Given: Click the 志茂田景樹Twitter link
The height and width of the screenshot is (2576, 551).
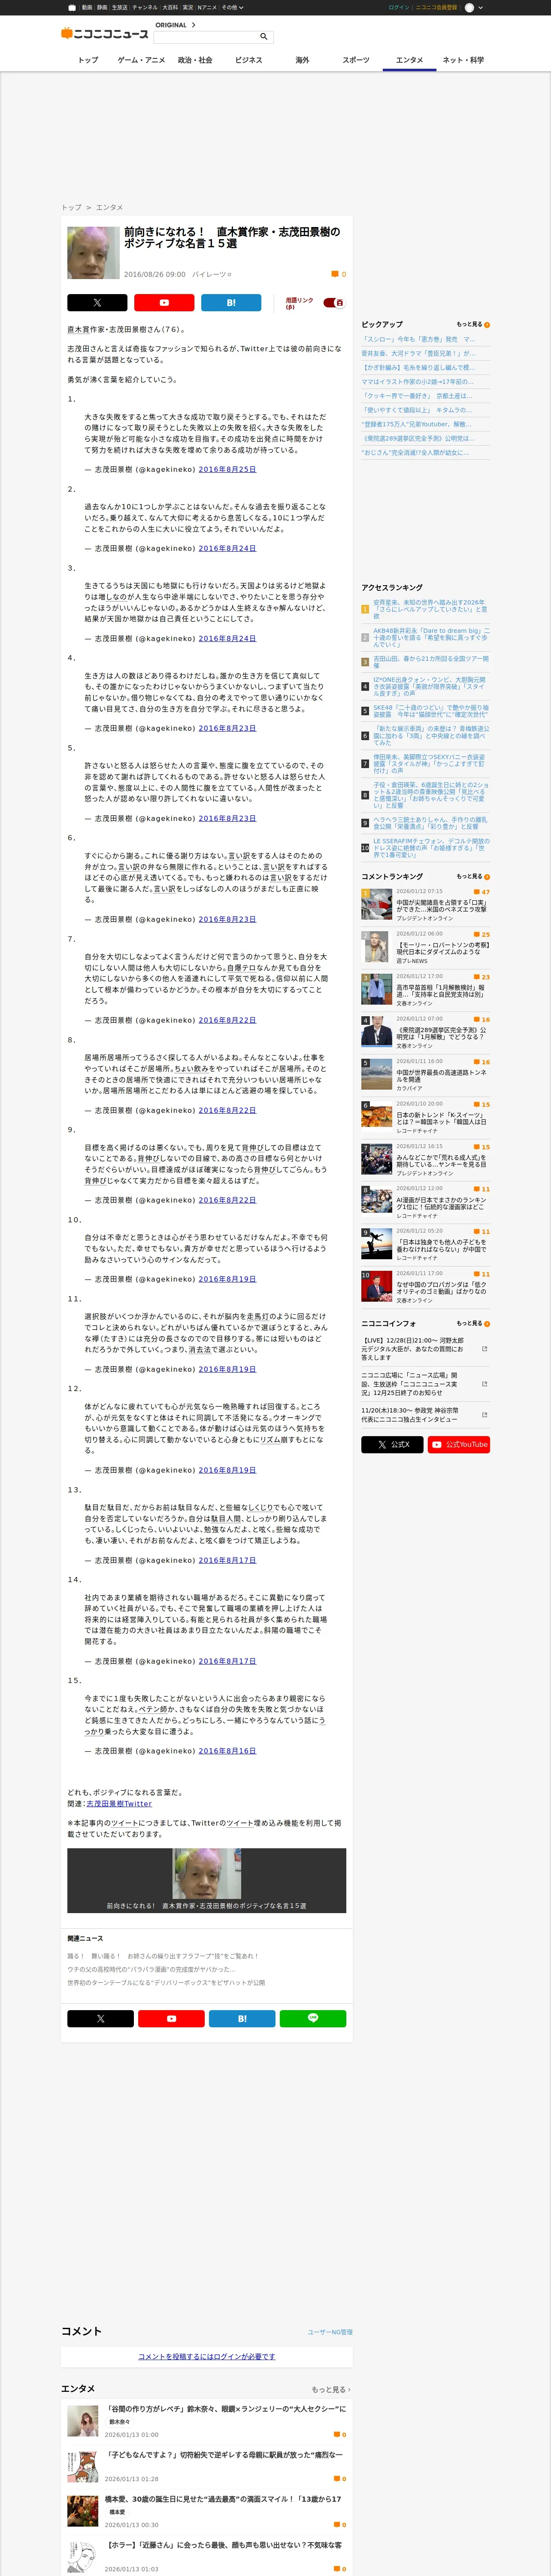Looking at the screenshot, I should tap(119, 1804).
